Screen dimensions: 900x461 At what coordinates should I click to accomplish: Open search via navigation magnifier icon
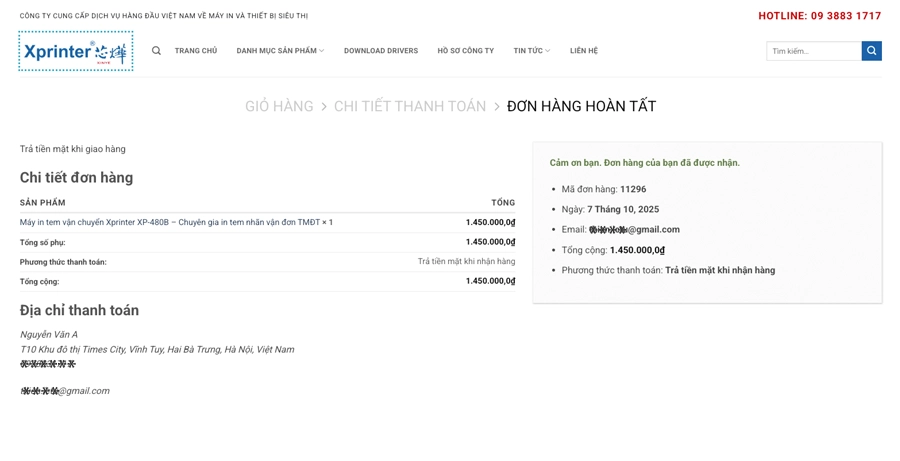pyautogui.click(x=156, y=51)
